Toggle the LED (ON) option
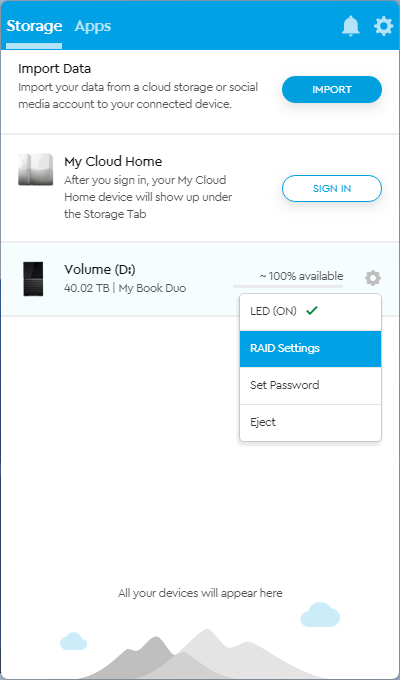 tap(310, 312)
